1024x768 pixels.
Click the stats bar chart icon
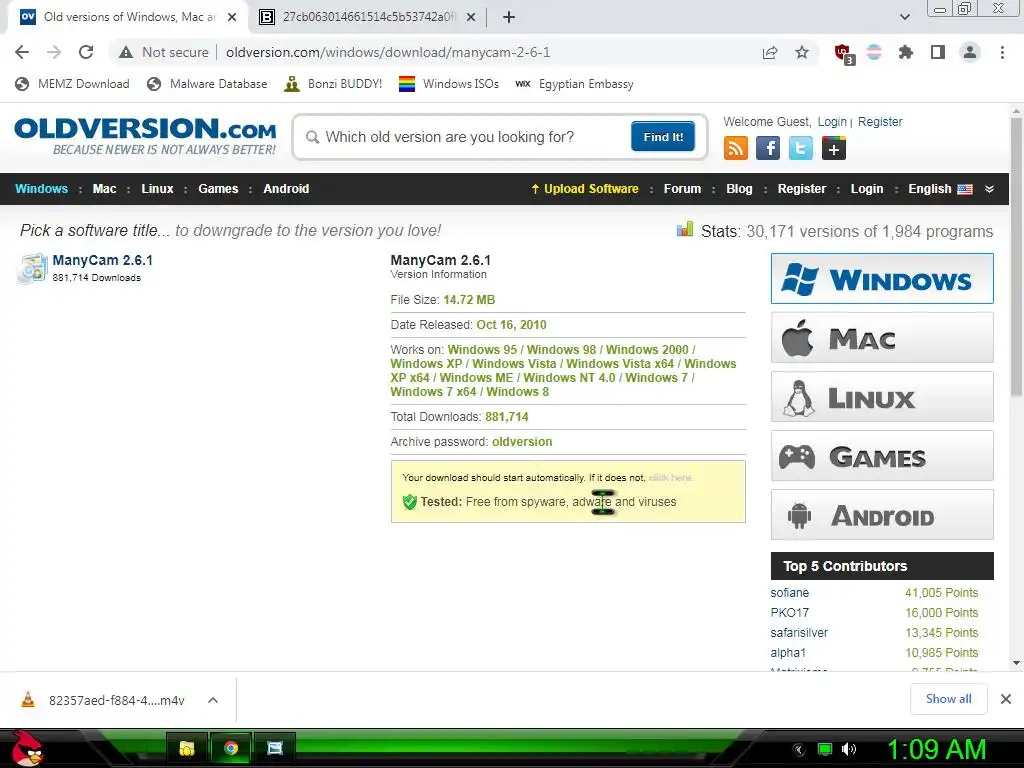(x=684, y=229)
